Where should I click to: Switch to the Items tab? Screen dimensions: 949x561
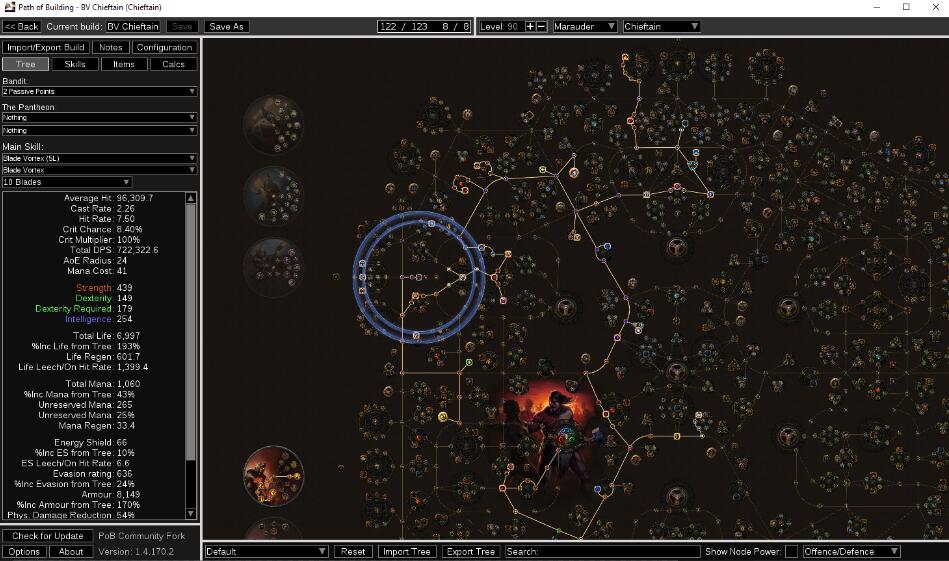click(123, 64)
